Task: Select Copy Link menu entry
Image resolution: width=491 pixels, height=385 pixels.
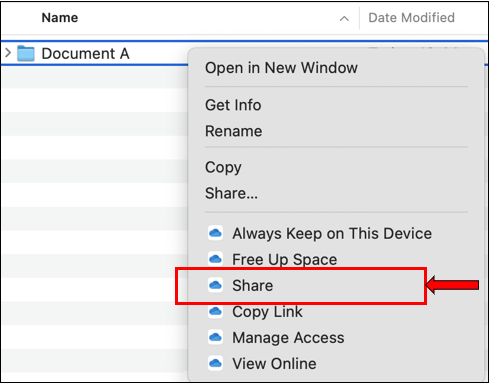Action: click(x=267, y=312)
